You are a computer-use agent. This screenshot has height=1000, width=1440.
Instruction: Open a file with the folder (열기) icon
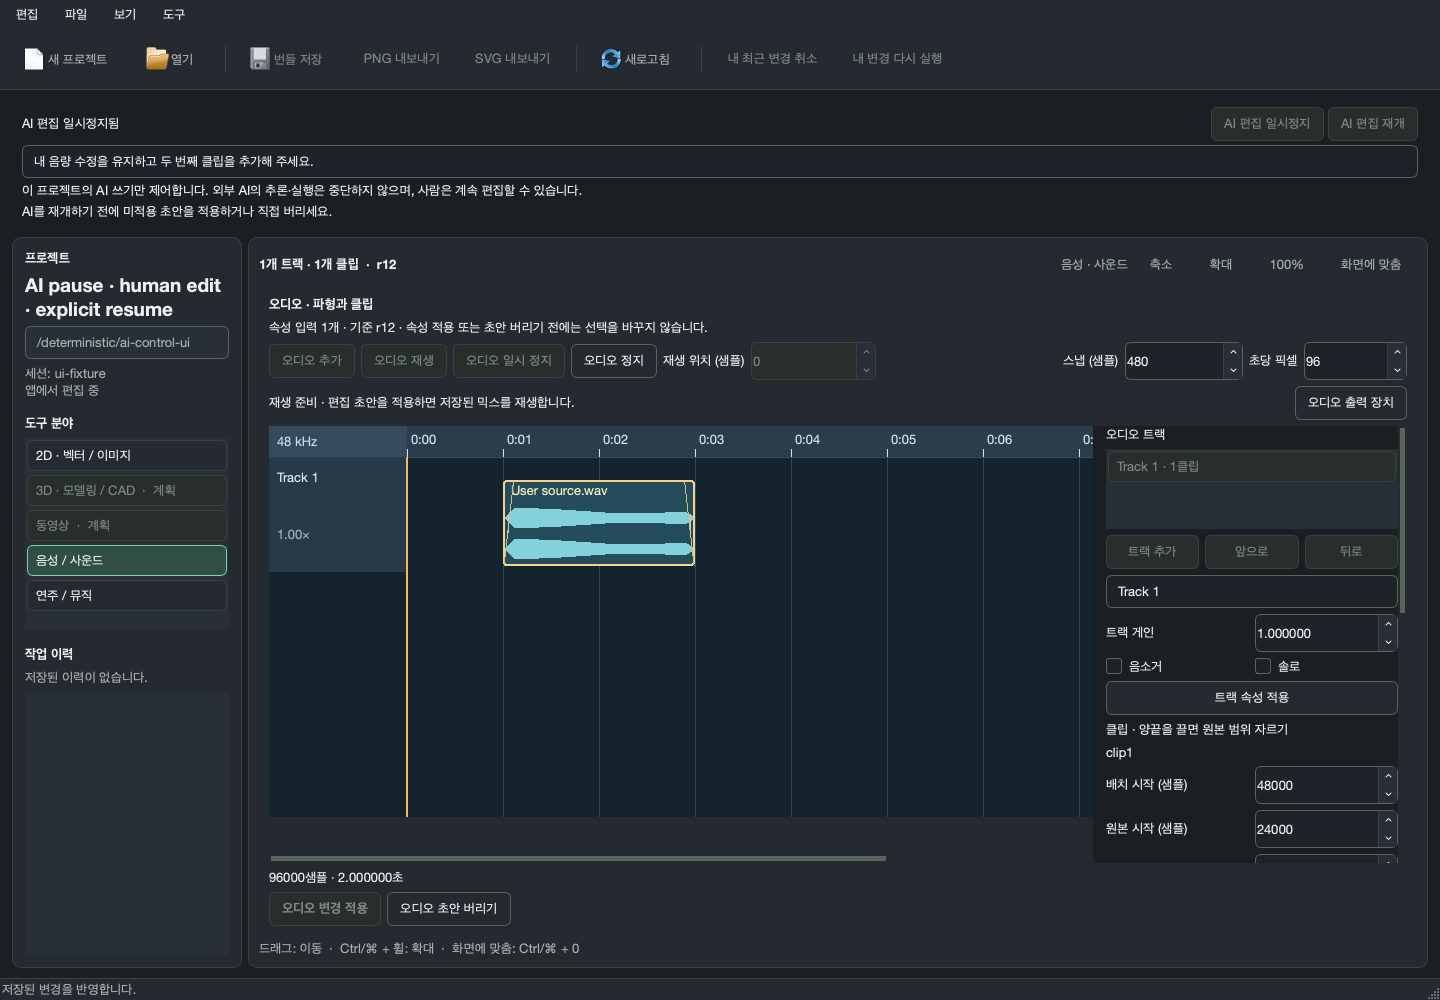(156, 59)
